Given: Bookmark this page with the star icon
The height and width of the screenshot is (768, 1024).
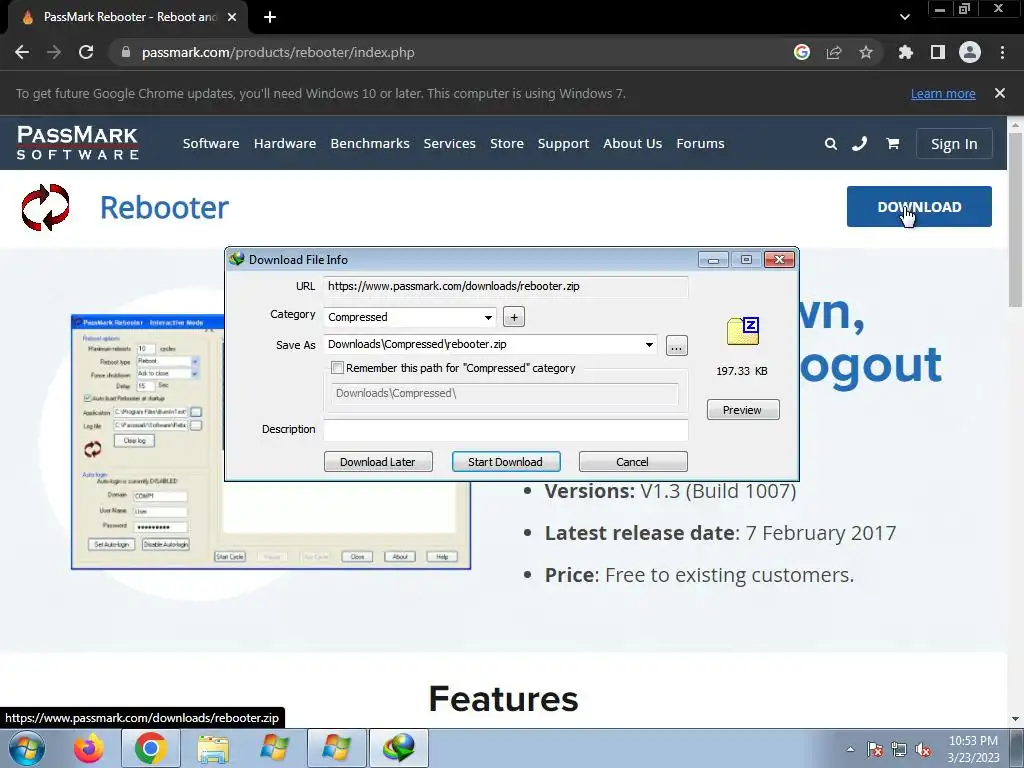Looking at the screenshot, I should click(x=866, y=52).
